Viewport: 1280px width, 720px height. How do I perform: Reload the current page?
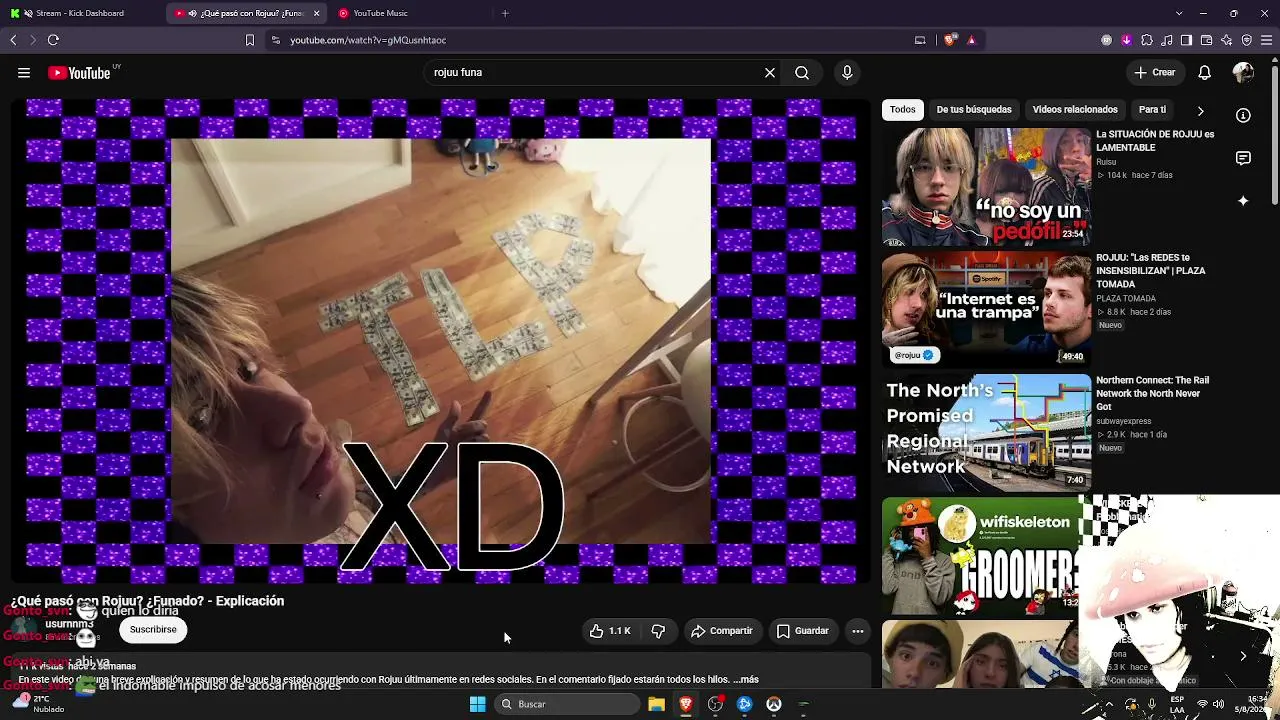coord(53,40)
